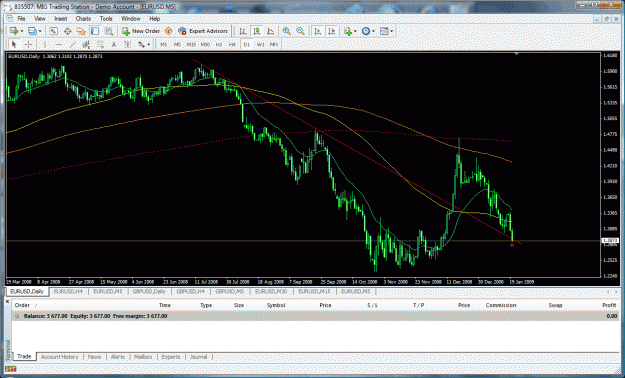The image size is (625, 378).
Task: Switch timeframe to M15
Action: 191,44
